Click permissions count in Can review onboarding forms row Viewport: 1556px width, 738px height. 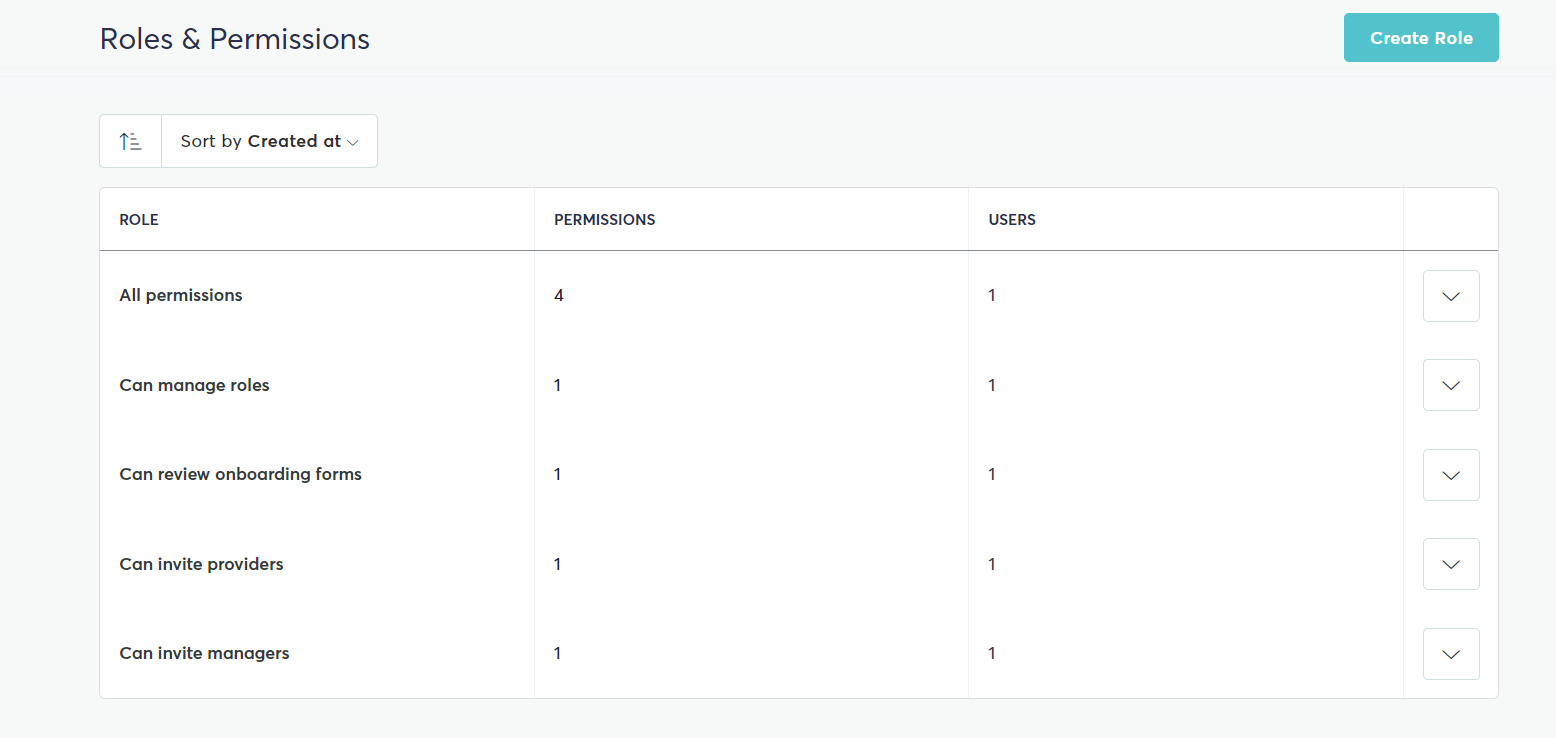click(x=558, y=474)
